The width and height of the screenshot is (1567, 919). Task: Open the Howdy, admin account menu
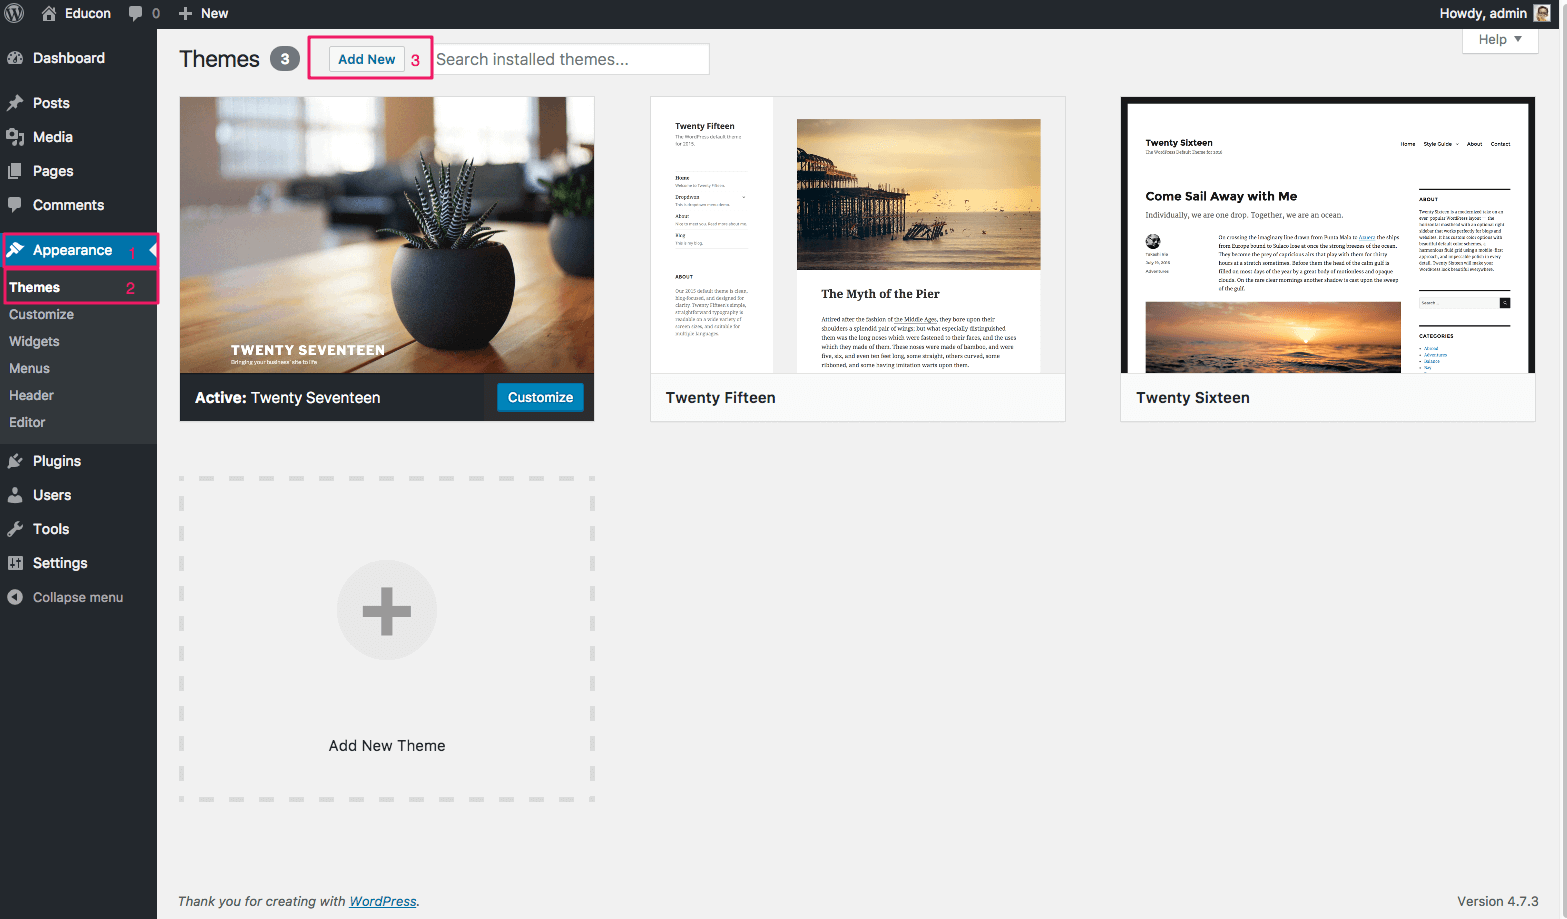(1494, 13)
